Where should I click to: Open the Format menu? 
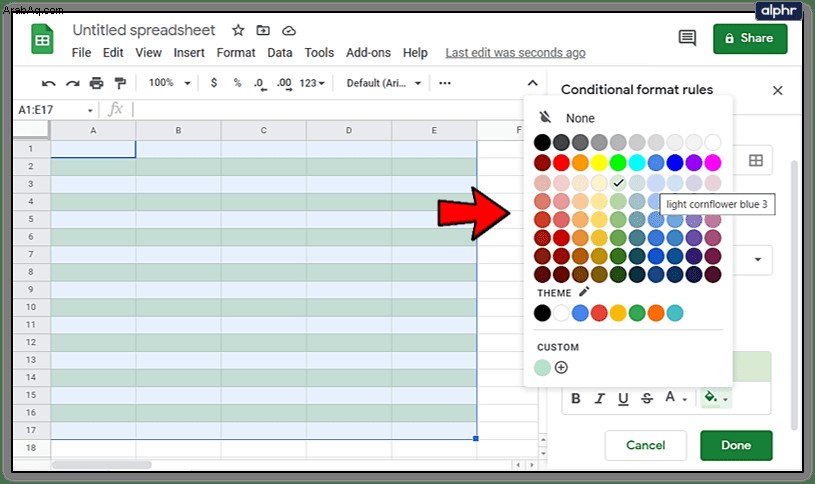coord(236,53)
